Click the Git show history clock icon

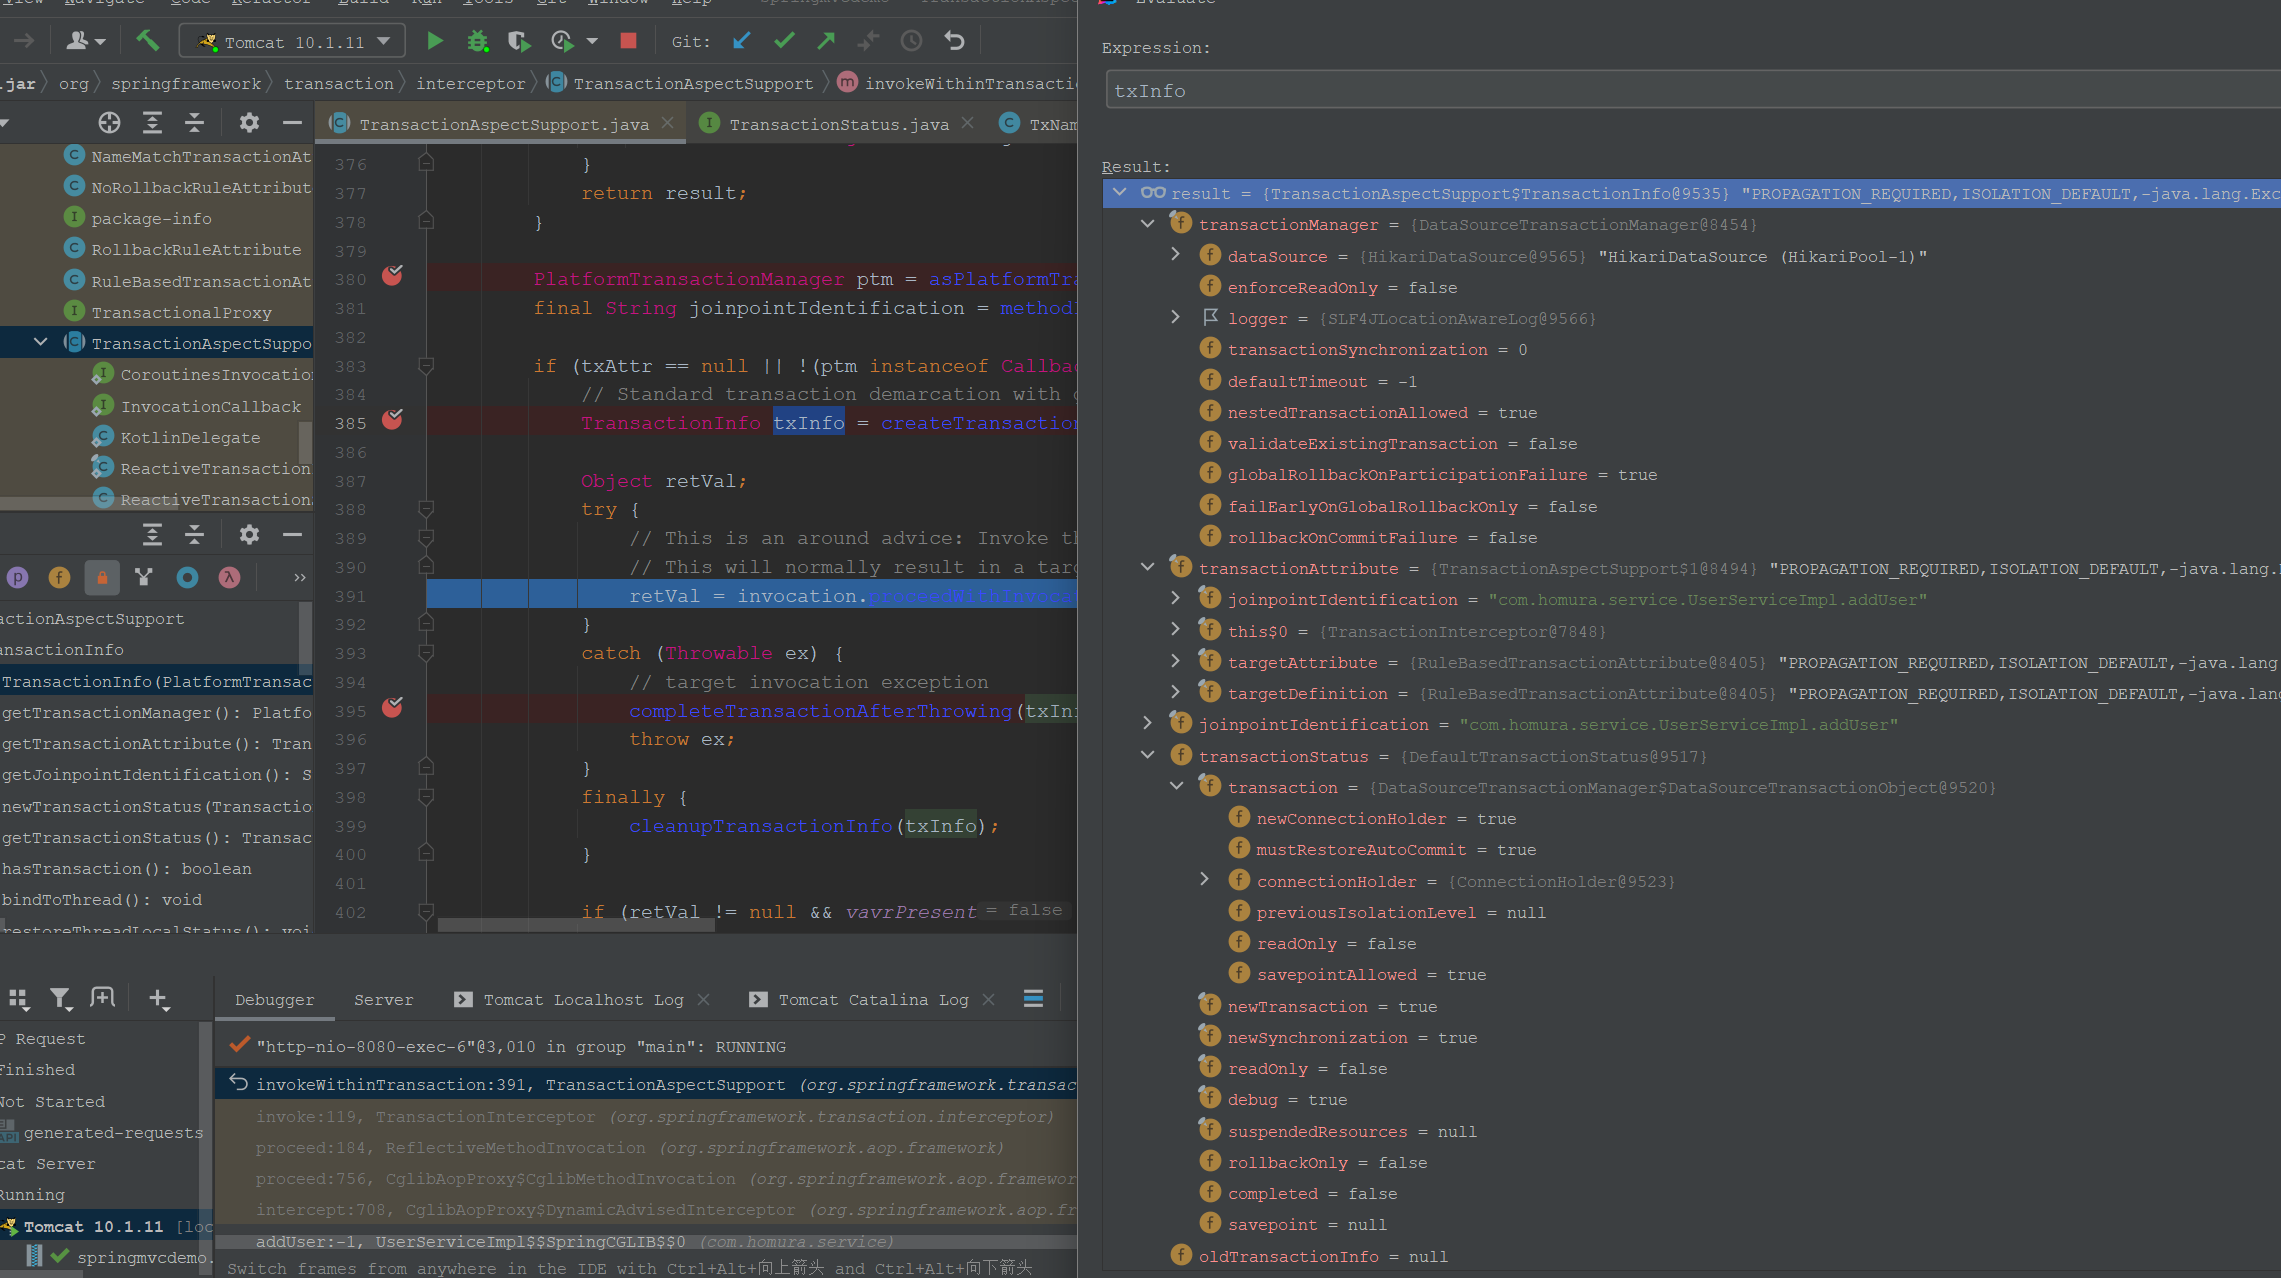[x=911, y=41]
